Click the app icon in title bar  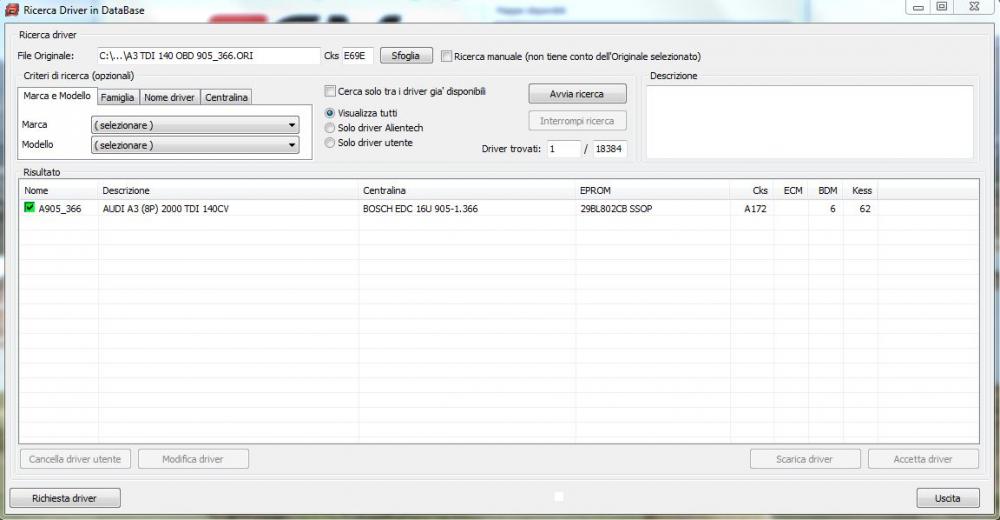pos(12,10)
